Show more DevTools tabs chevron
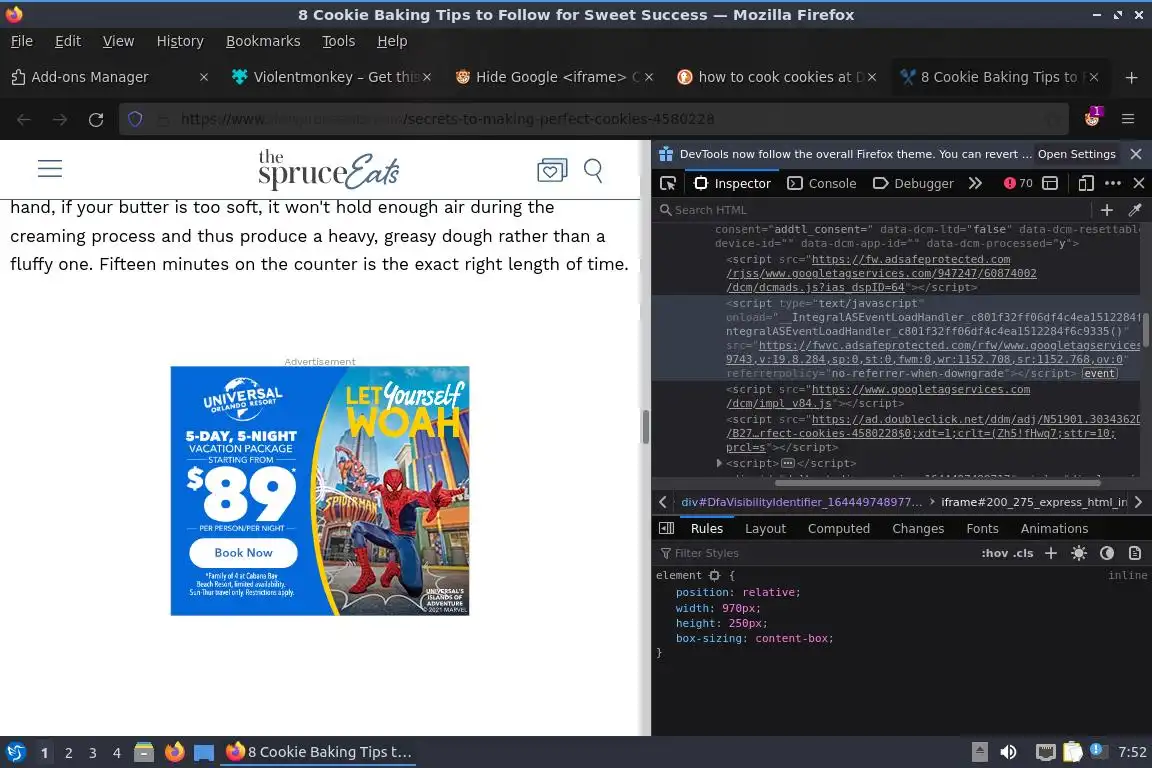 (975, 183)
